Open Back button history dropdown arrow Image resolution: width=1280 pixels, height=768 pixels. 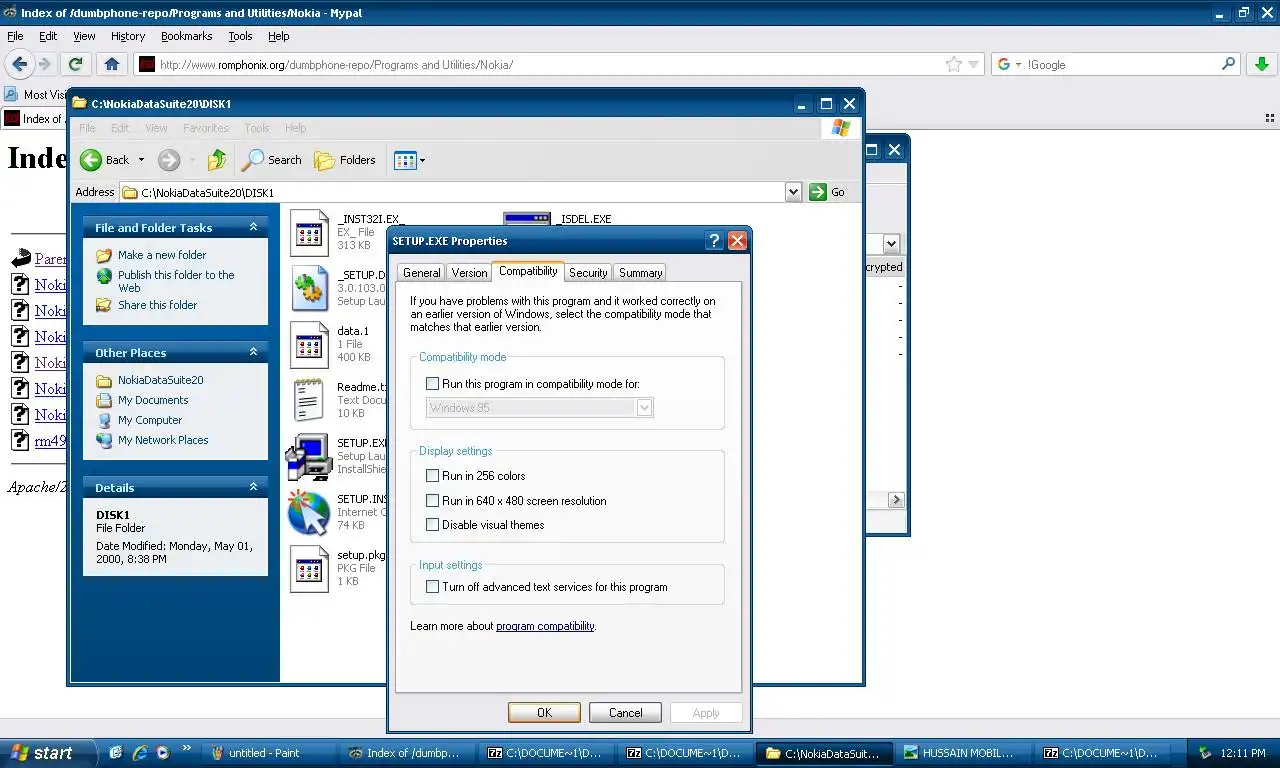[x=141, y=160]
